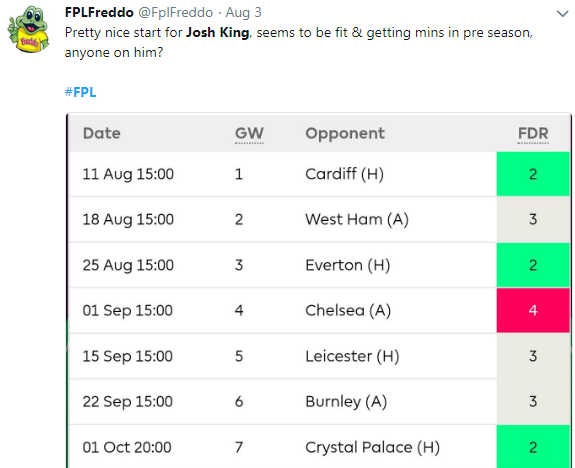
Task: Select the West Ham (A) fixture row
Action: pos(319,219)
